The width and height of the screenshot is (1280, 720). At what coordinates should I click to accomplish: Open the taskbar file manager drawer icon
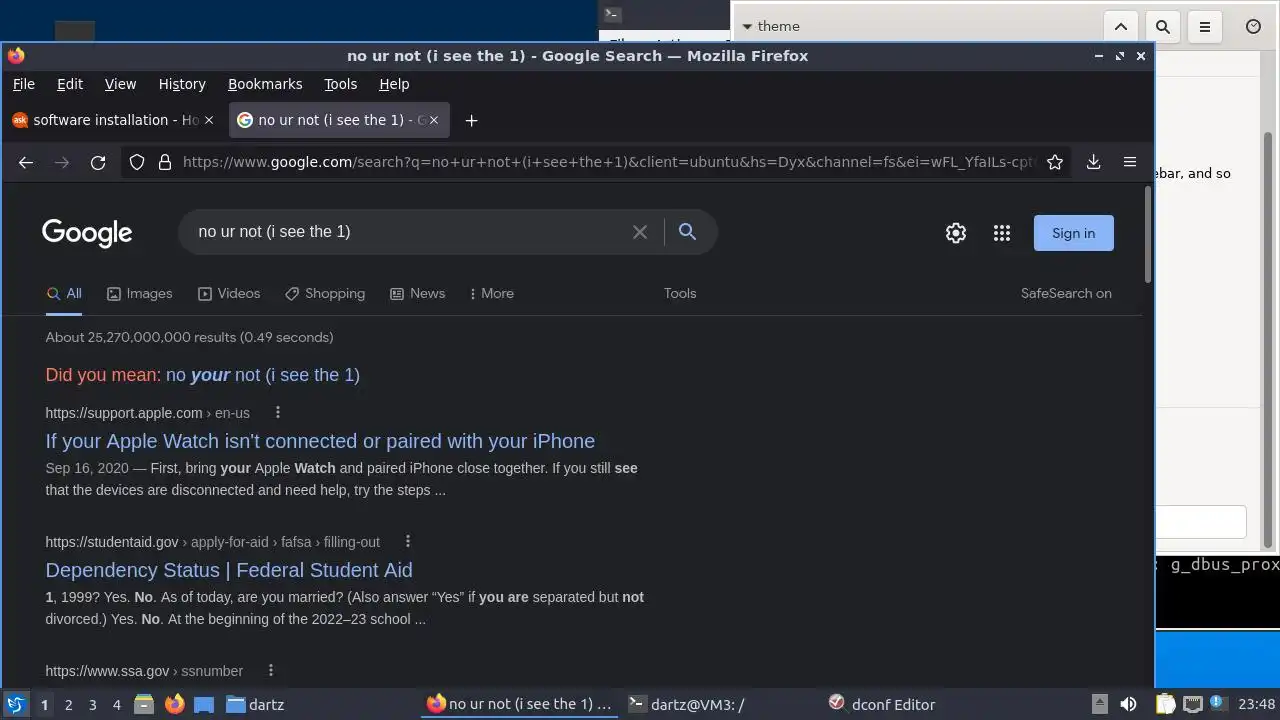coord(144,704)
